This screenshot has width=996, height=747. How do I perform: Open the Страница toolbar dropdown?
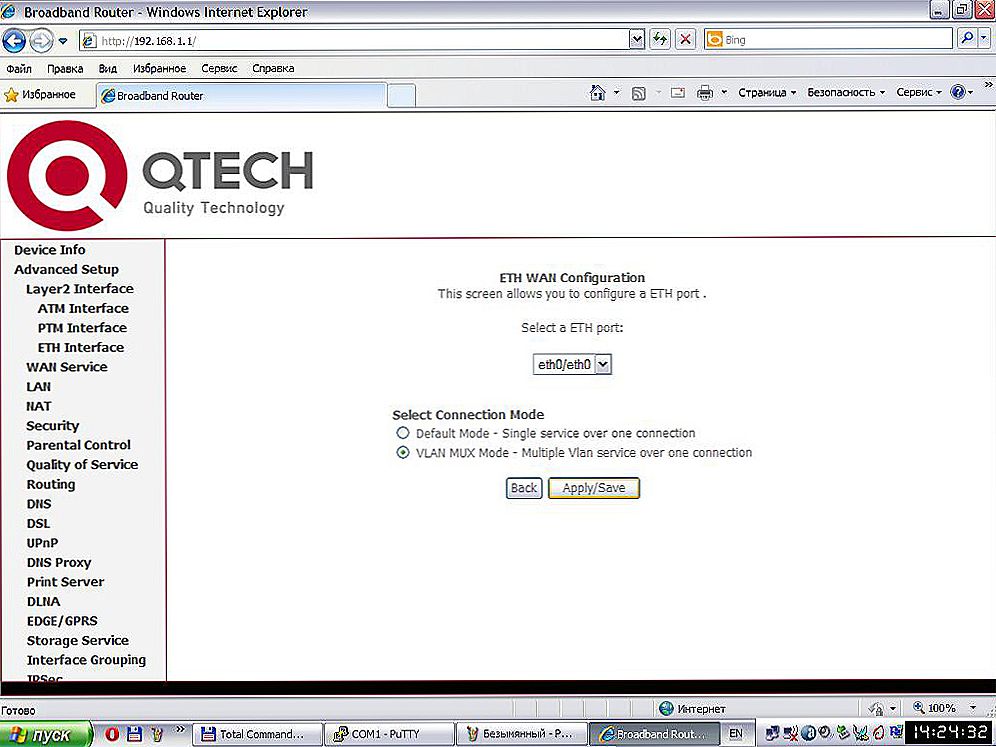click(767, 93)
